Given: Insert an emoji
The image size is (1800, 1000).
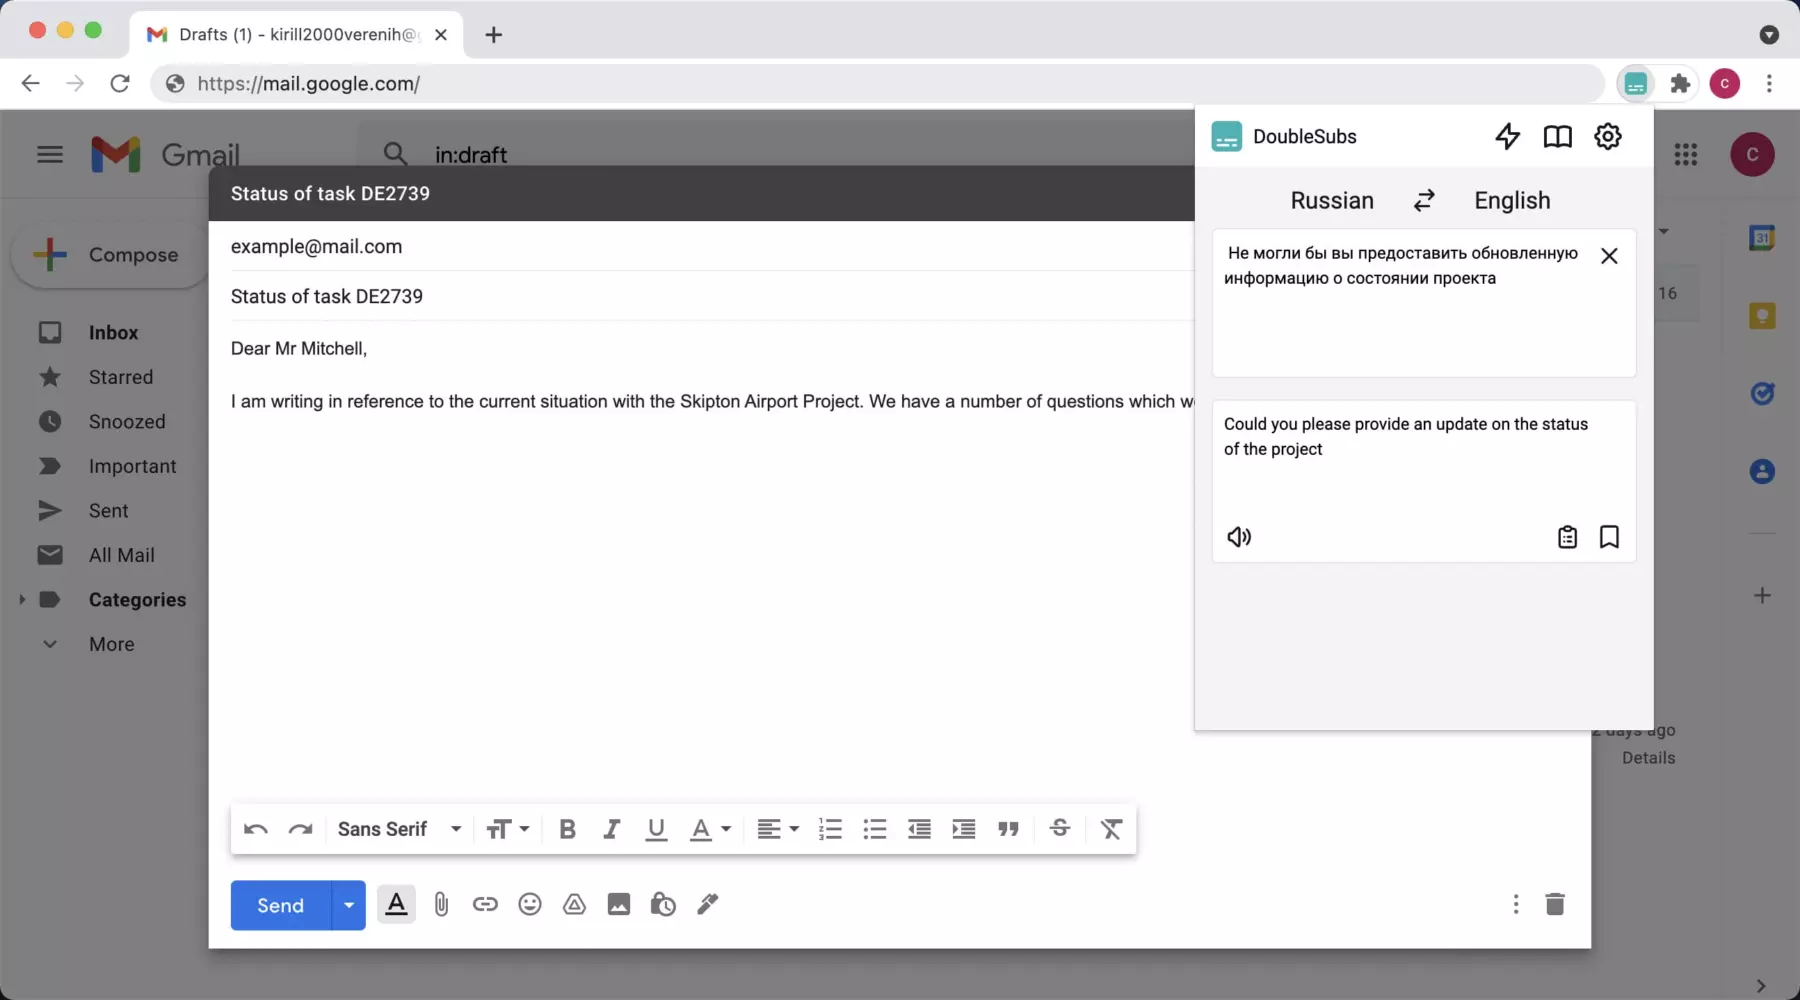Looking at the screenshot, I should (x=530, y=904).
